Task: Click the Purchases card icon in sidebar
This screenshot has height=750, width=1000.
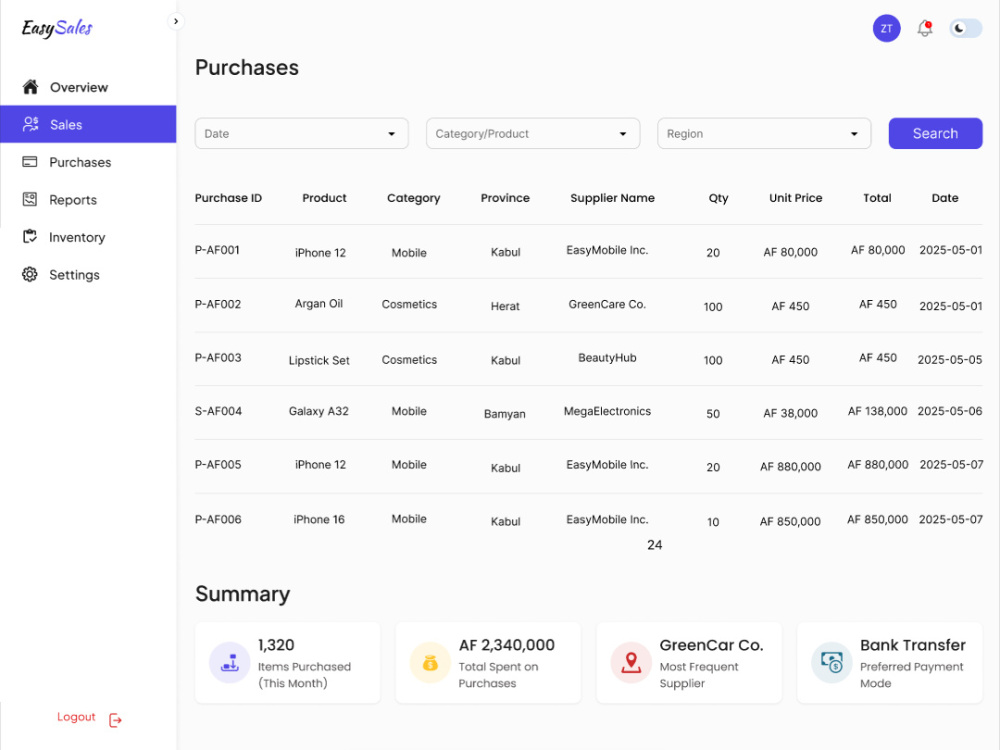Action: coord(30,162)
